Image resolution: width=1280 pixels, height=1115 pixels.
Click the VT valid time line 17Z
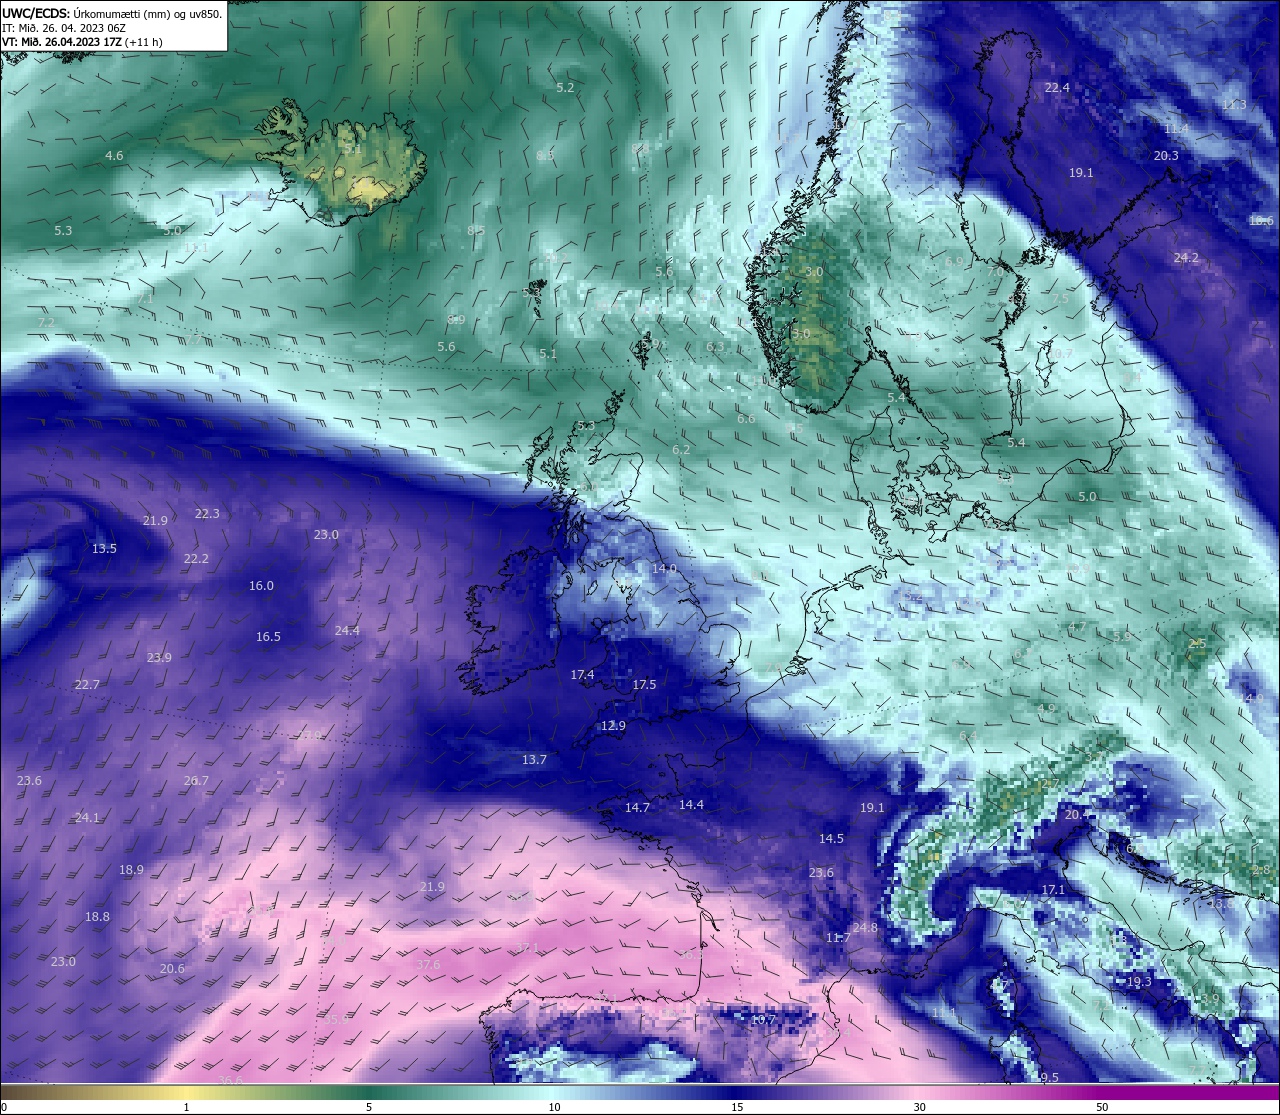click(82, 42)
